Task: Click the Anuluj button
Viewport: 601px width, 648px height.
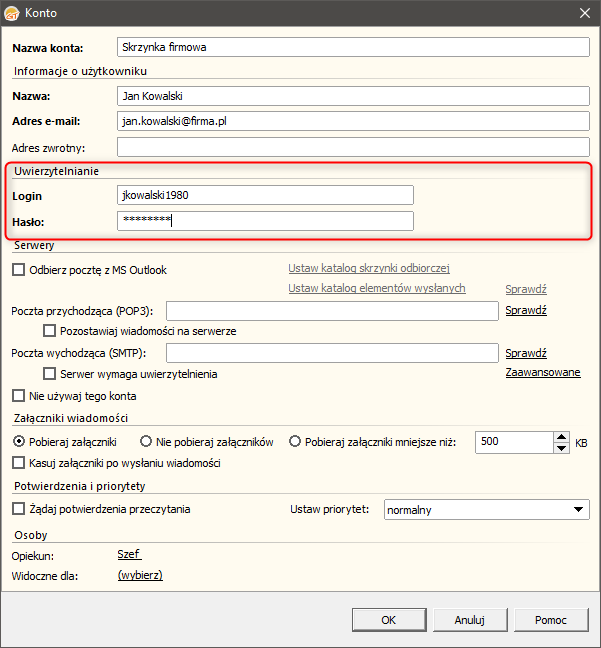Action: [x=469, y=620]
